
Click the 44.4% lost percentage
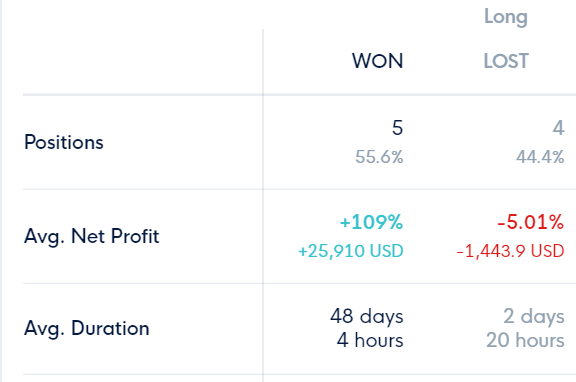[x=540, y=157]
